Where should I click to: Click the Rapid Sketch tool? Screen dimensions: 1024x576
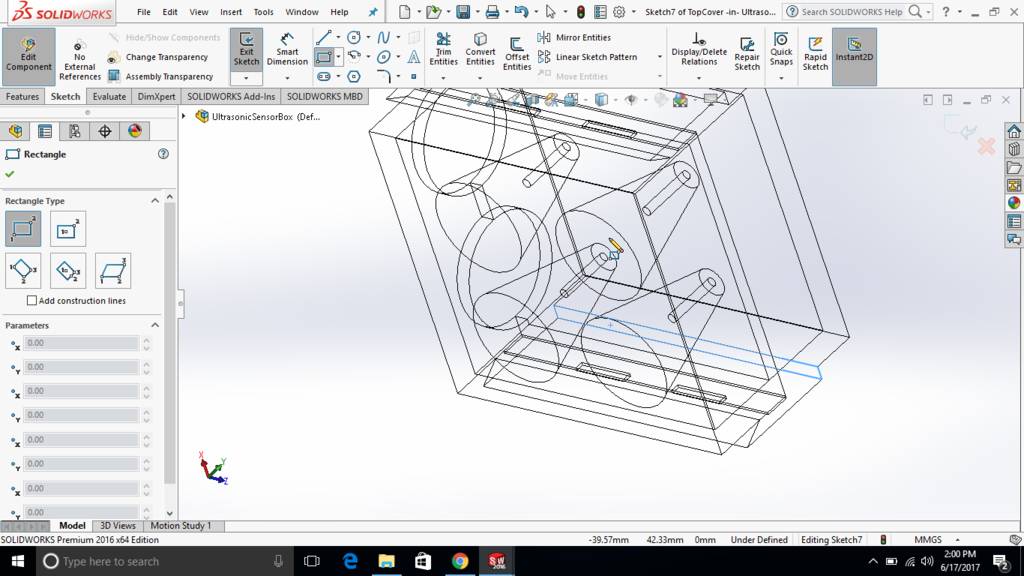(x=815, y=54)
